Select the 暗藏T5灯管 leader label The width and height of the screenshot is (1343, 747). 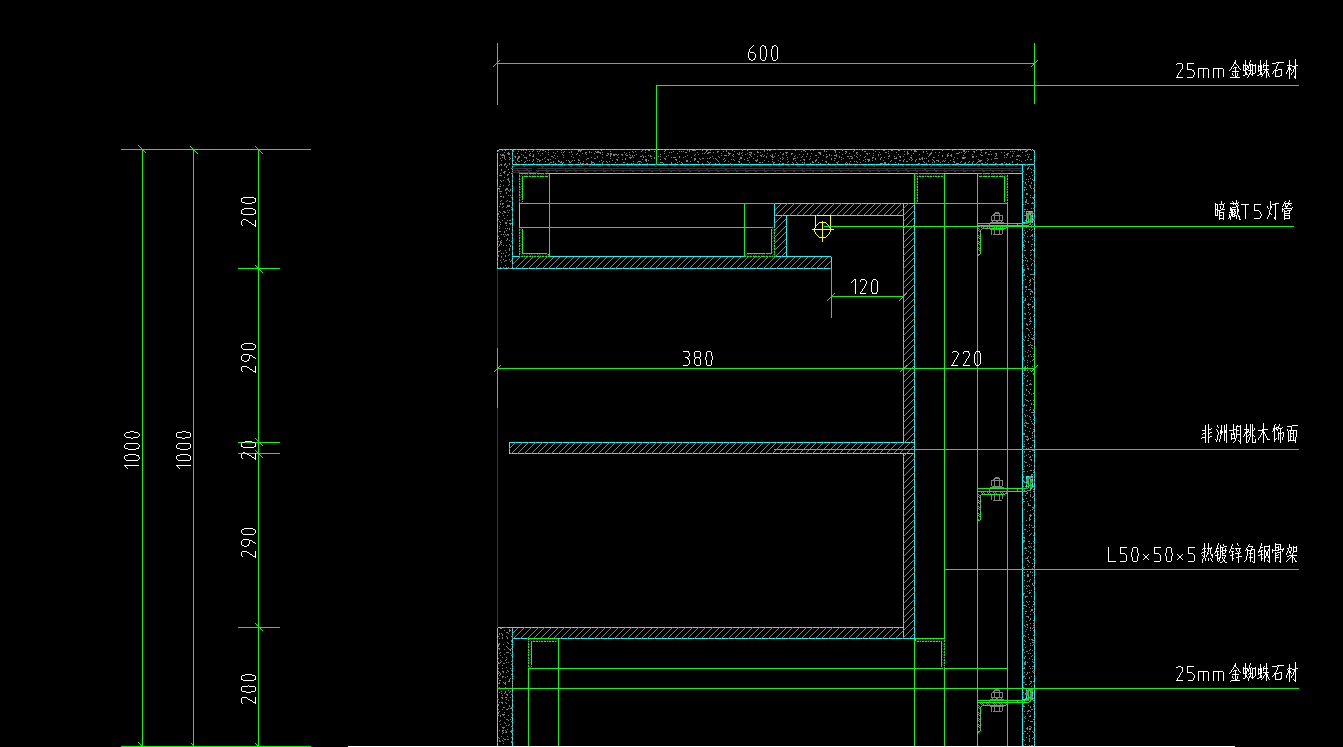coord(1254,211)
